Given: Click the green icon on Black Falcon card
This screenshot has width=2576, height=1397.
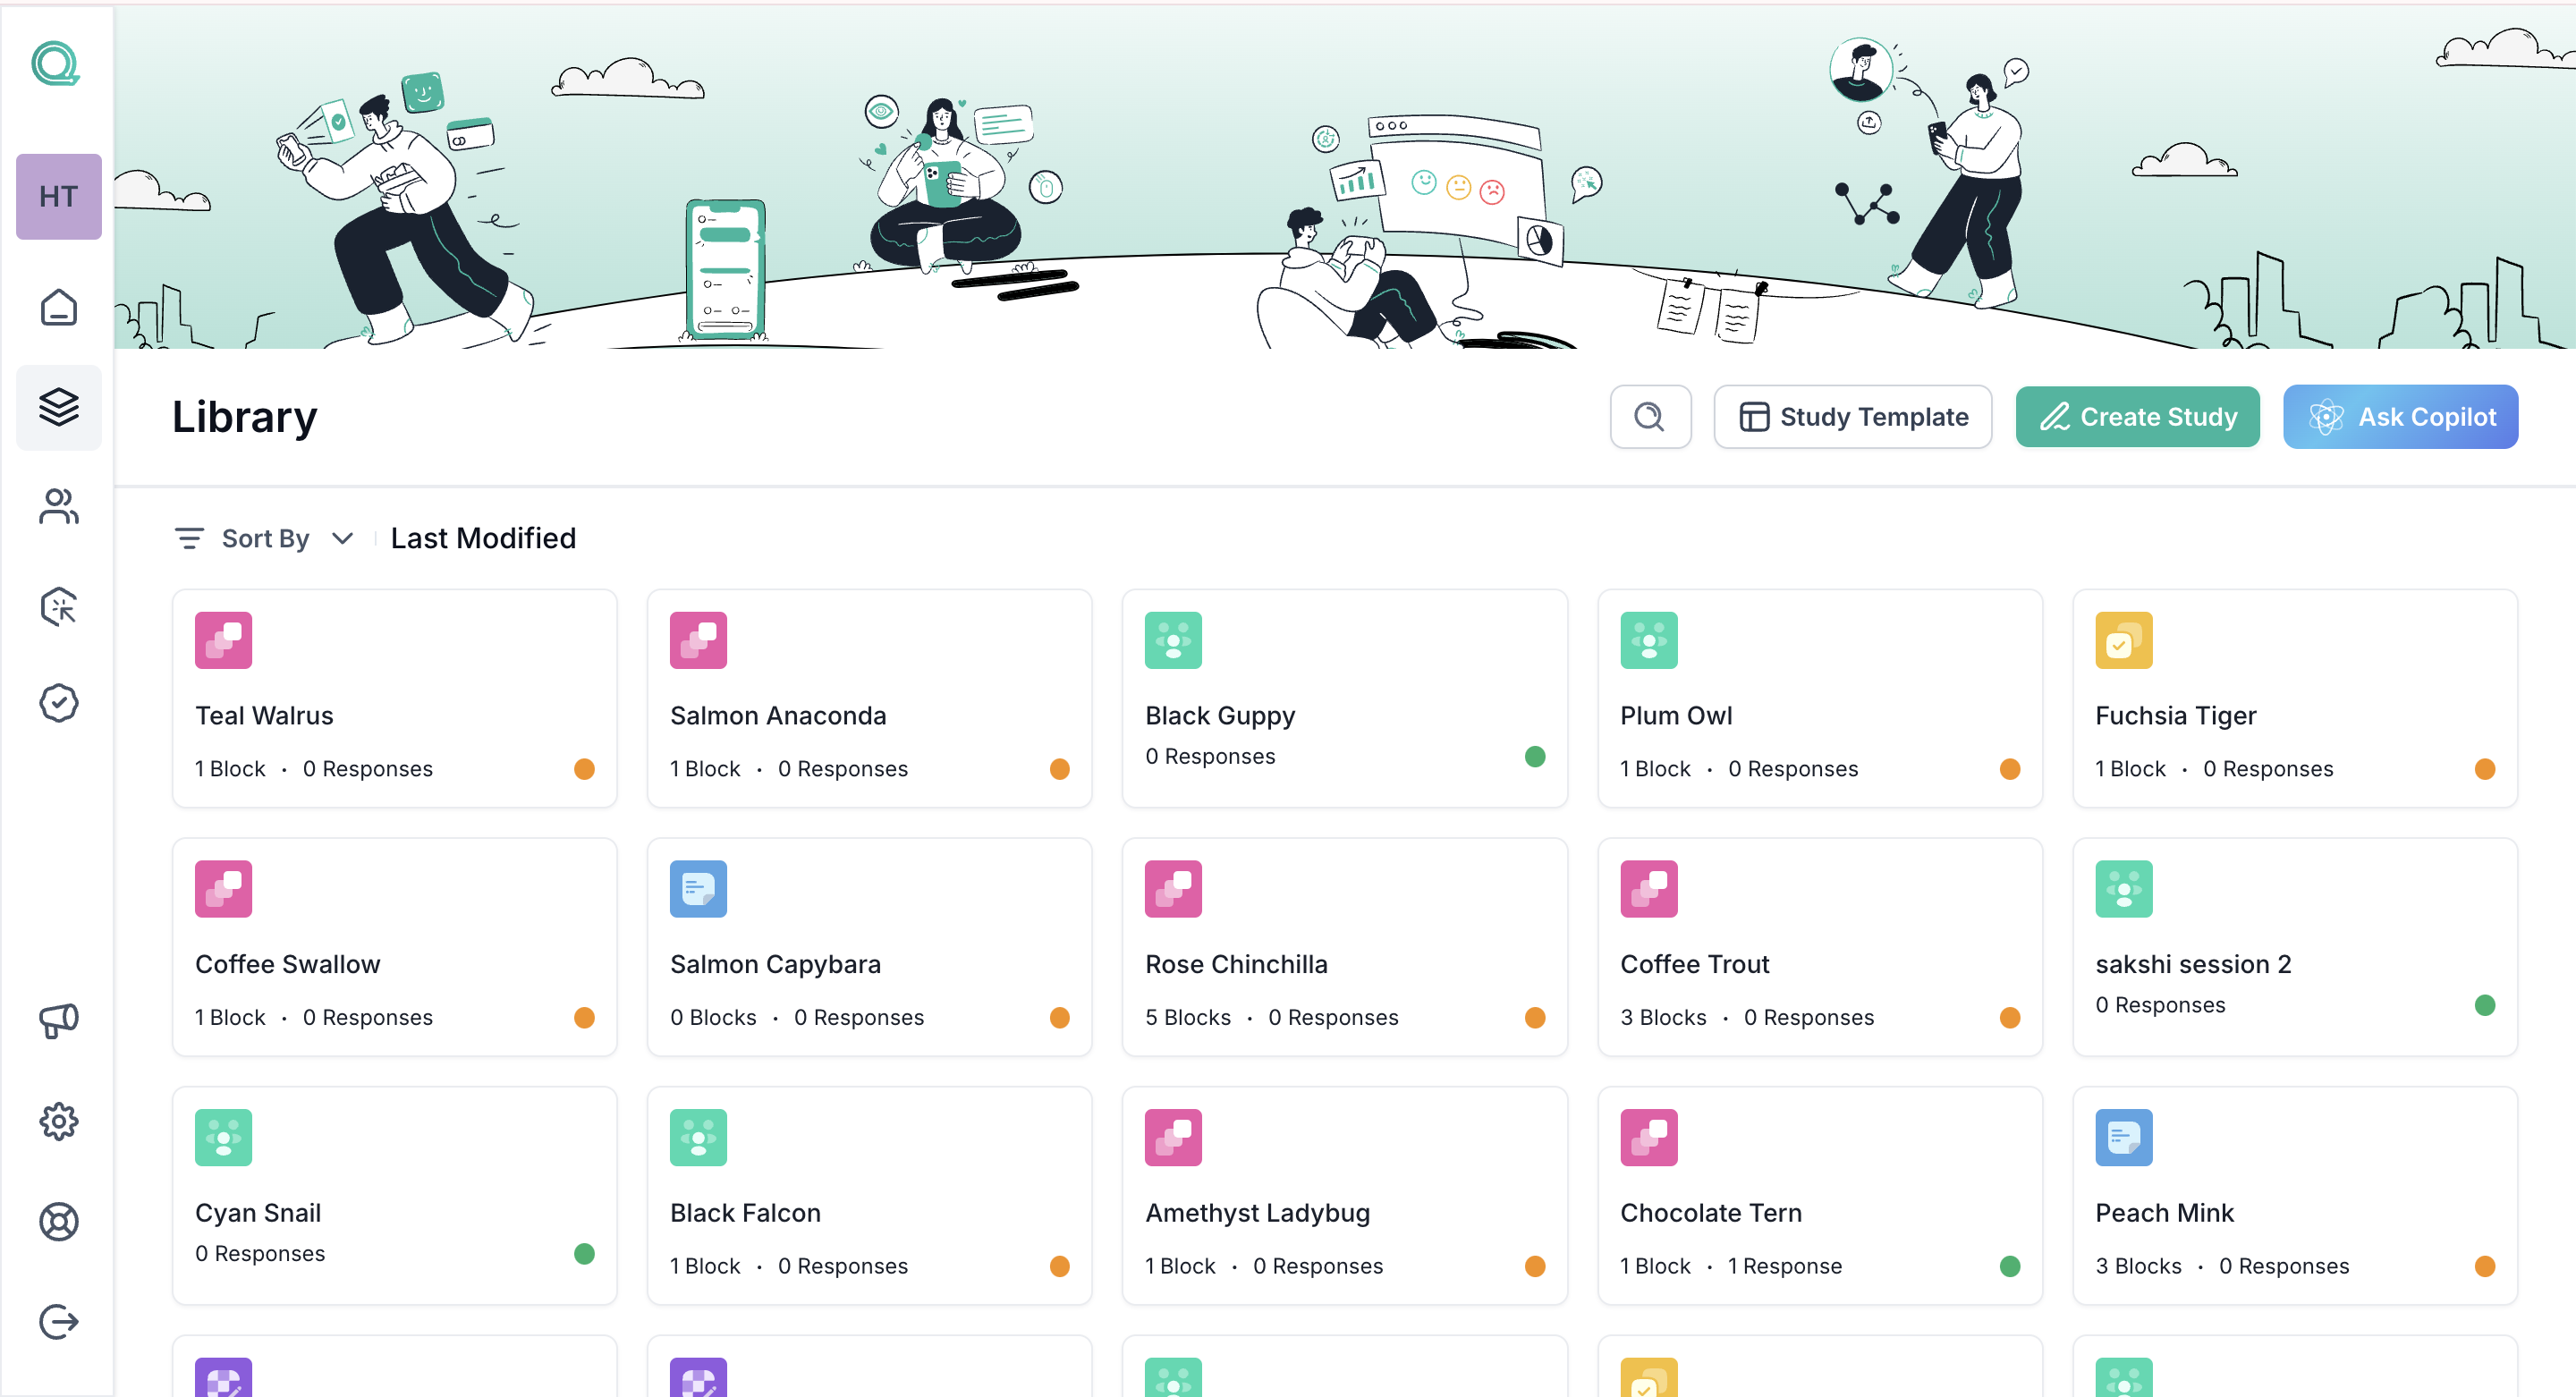Looking at the screenshot, I should click(x=698, y=1137).
